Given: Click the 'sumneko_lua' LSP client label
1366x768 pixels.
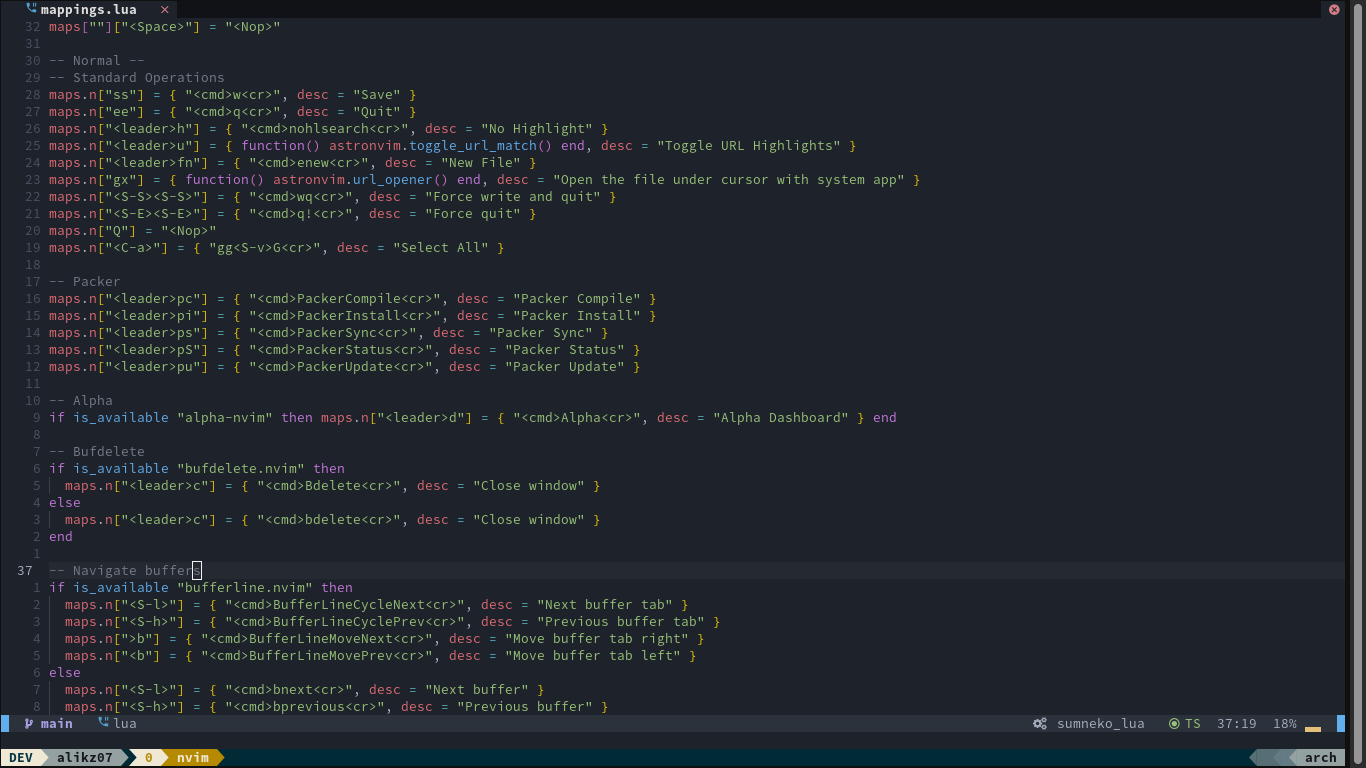Looking at the screenshot, I should point(1101,723).
